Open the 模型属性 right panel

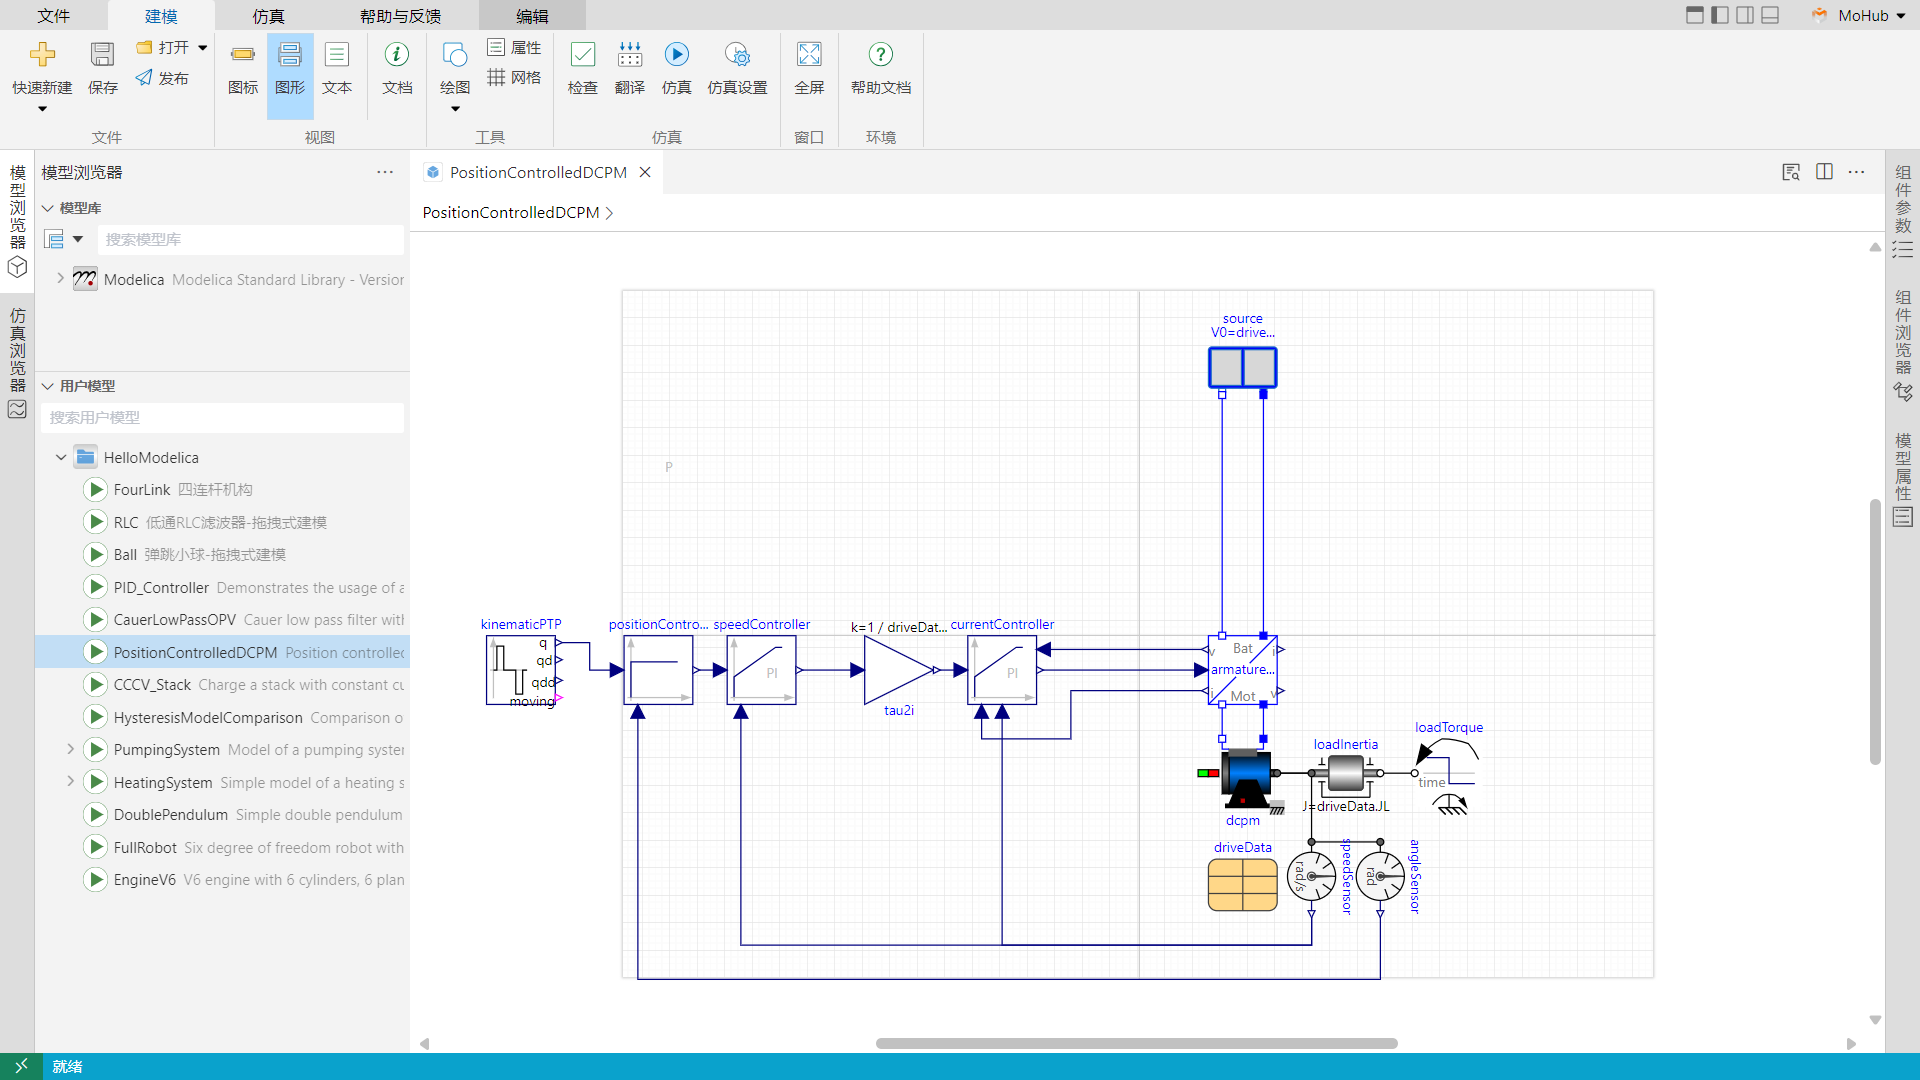pyautogui.click(x=1902, y=479)
